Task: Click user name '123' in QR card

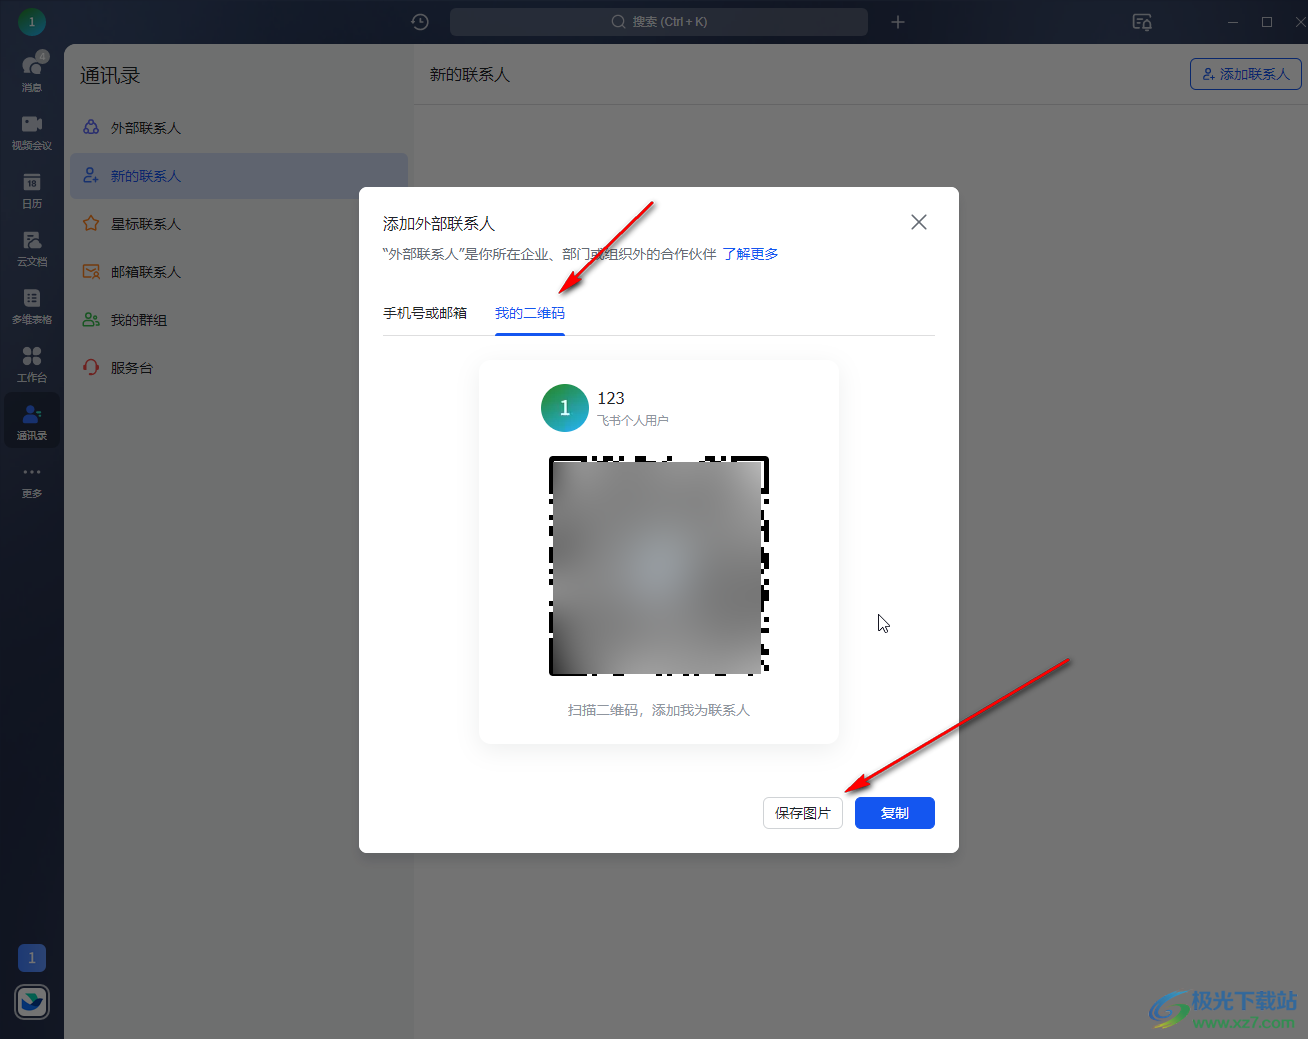Action: tap(611, 398)
